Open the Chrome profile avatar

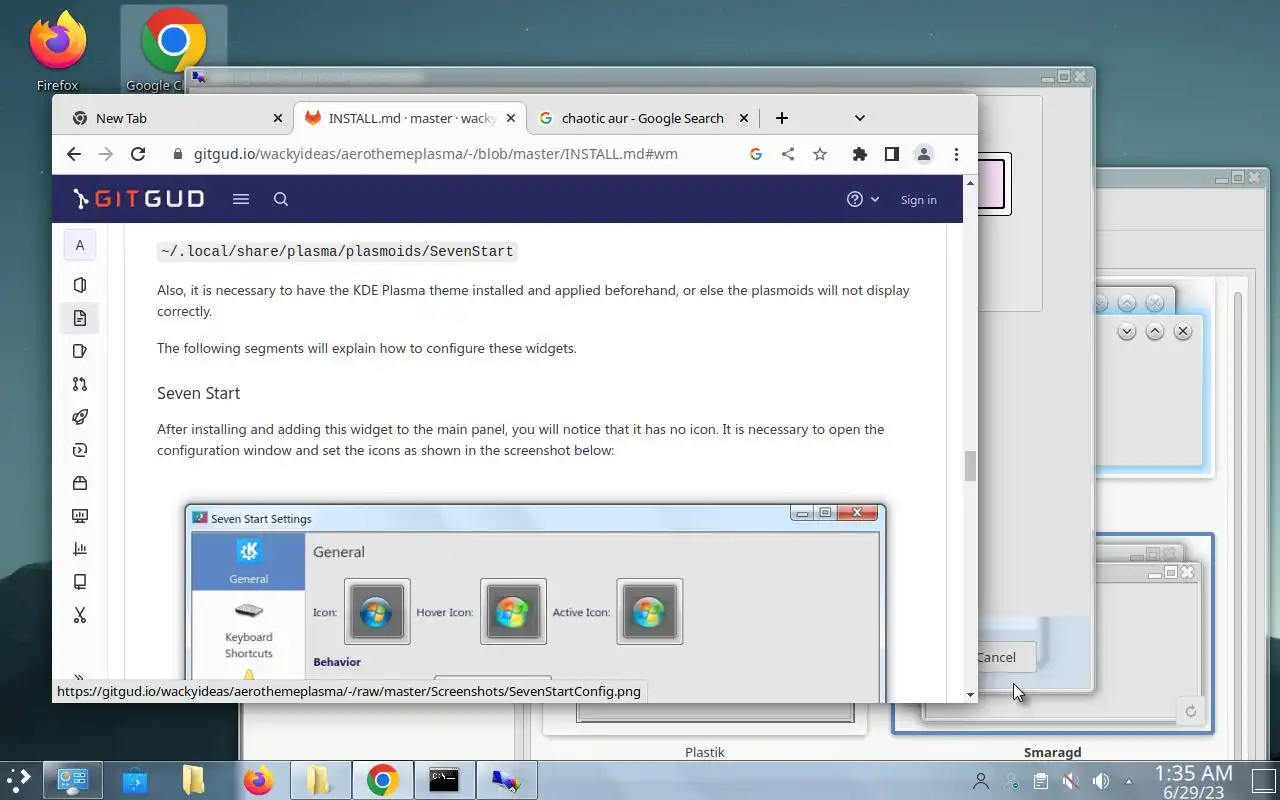click(924, 154)
